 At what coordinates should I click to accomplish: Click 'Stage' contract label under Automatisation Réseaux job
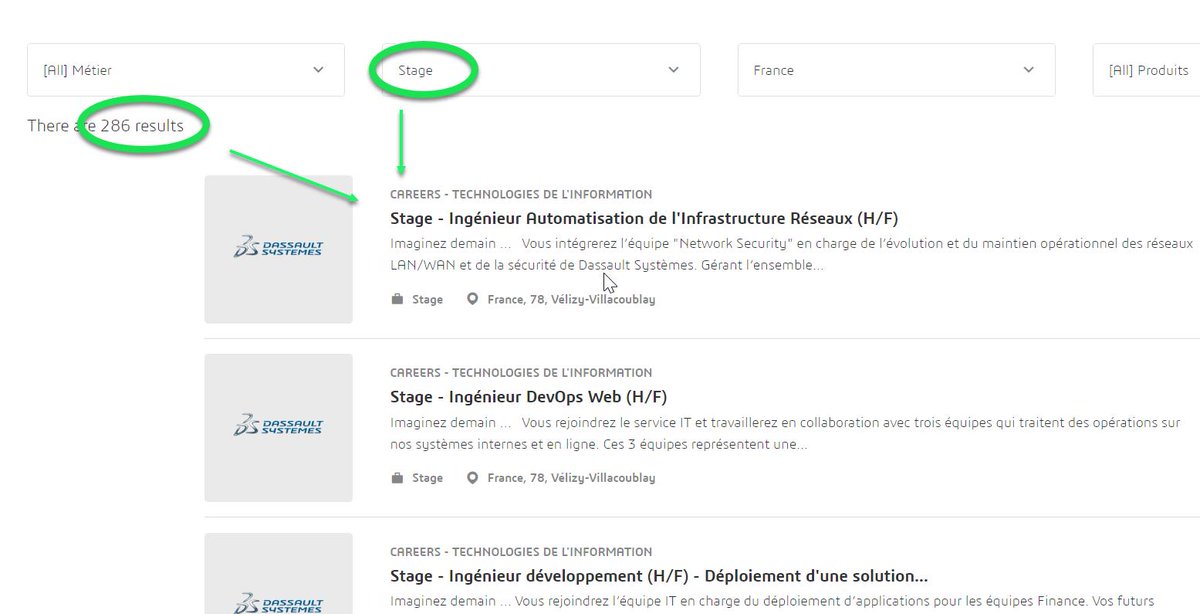[427, 299]
